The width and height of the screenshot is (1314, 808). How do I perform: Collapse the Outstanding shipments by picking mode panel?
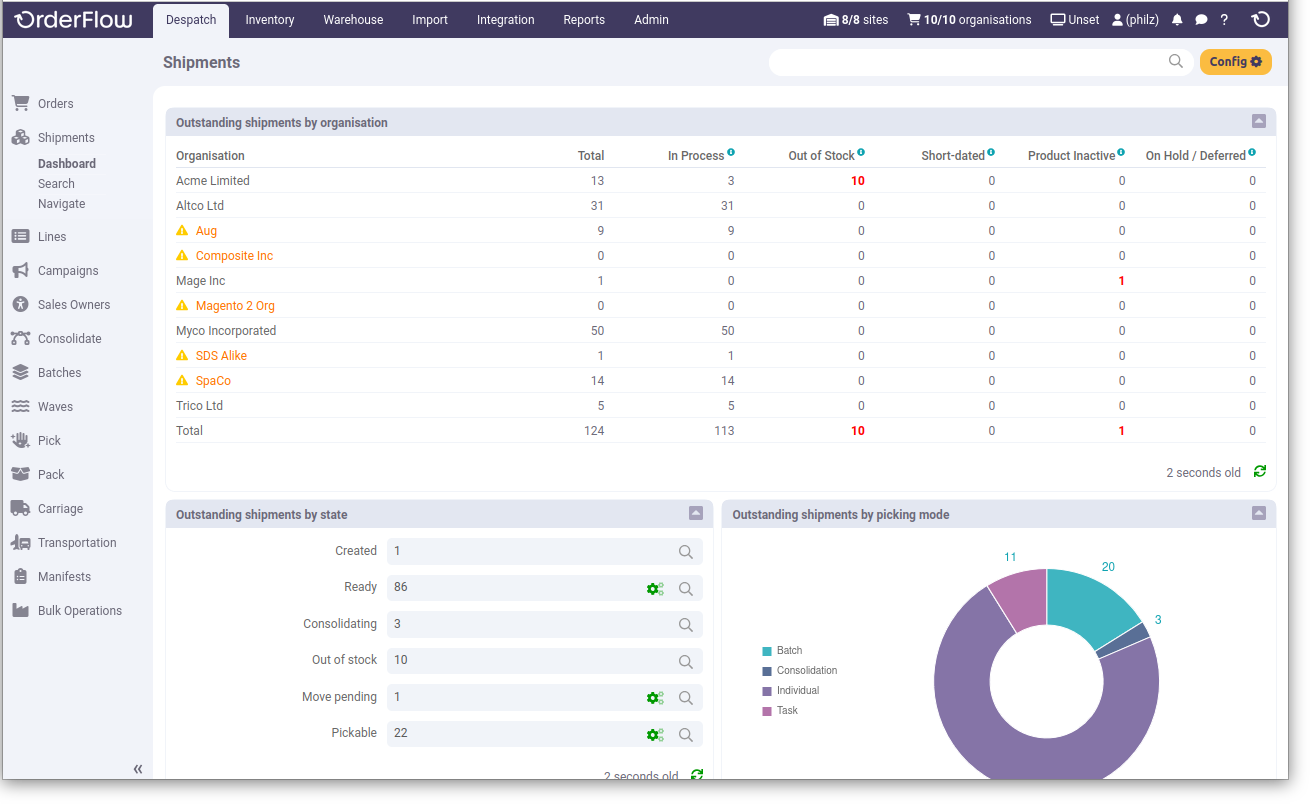point(1259,514)
